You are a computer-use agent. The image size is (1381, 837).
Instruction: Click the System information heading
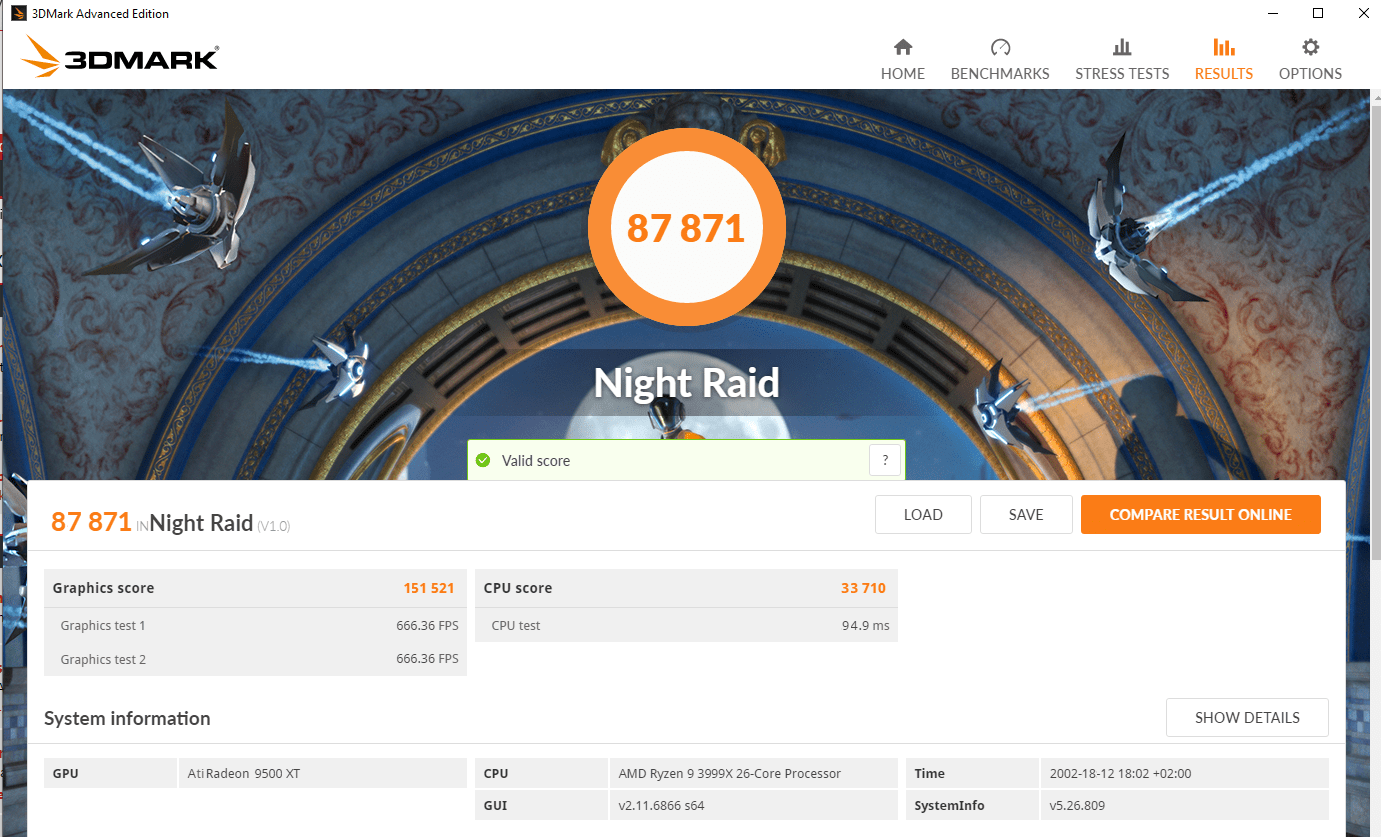click(x=127, y=718)
